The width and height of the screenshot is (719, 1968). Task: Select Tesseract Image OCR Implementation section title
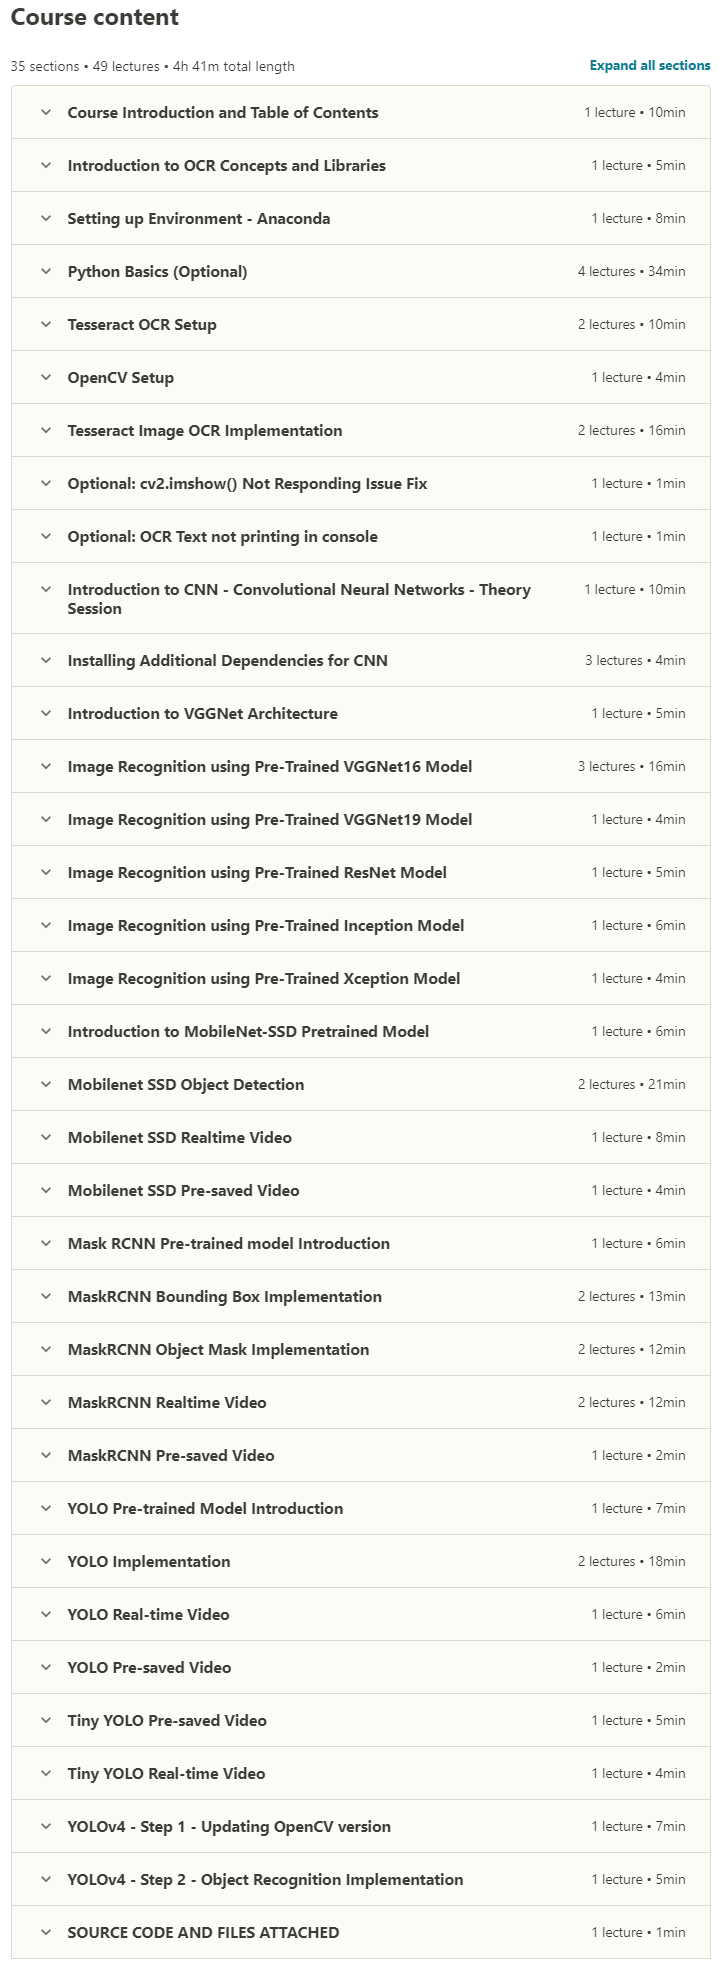pyautogui.click(x=205, y=430)
